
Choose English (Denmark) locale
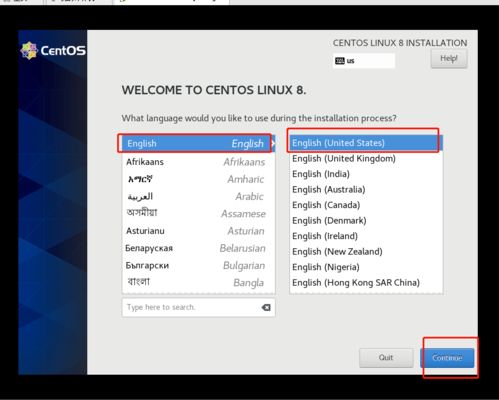tap(366, 220)
